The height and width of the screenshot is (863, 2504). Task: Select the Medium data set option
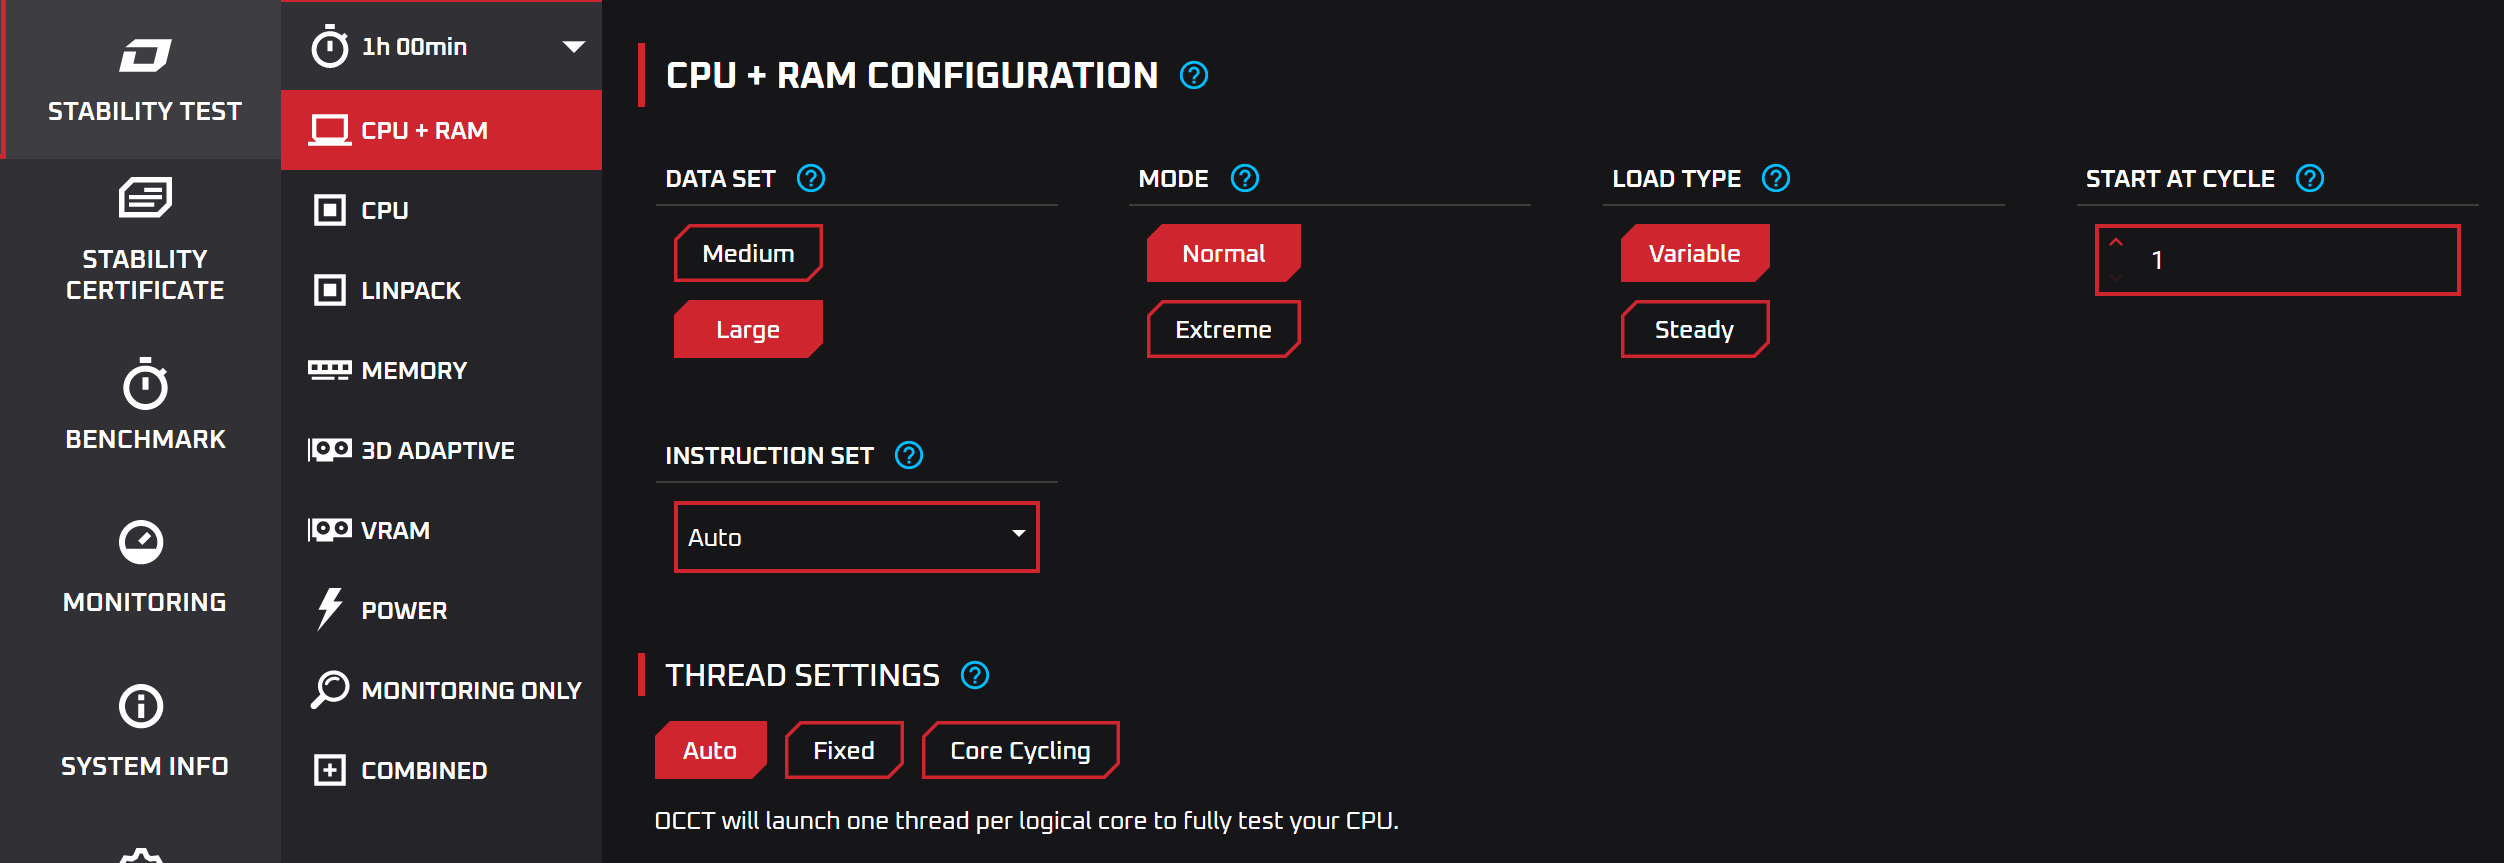(748, 253)
